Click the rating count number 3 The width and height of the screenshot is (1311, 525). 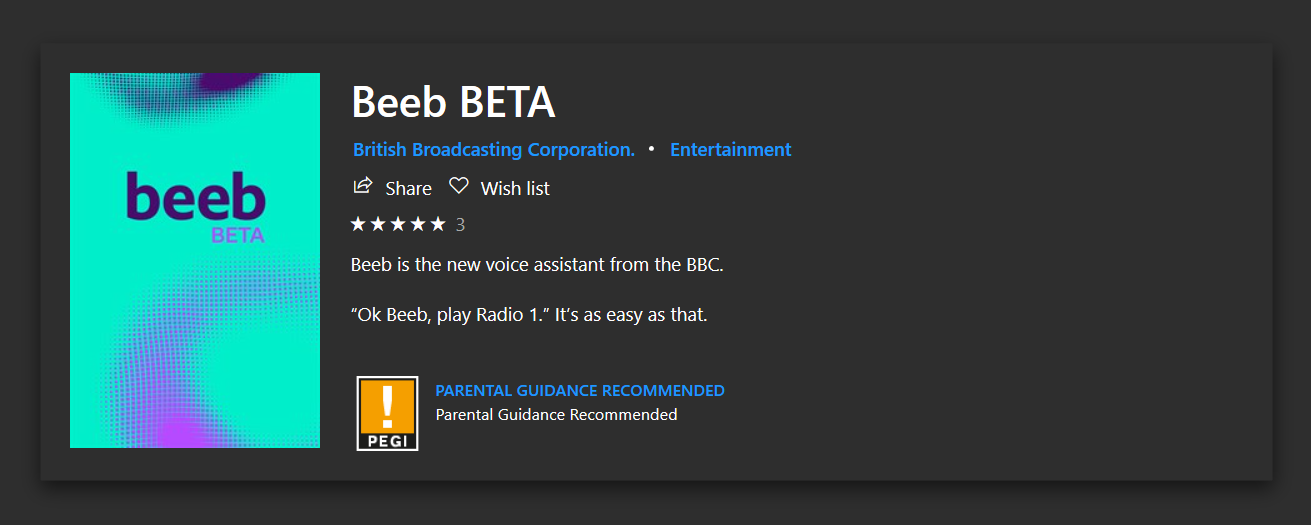460,225
